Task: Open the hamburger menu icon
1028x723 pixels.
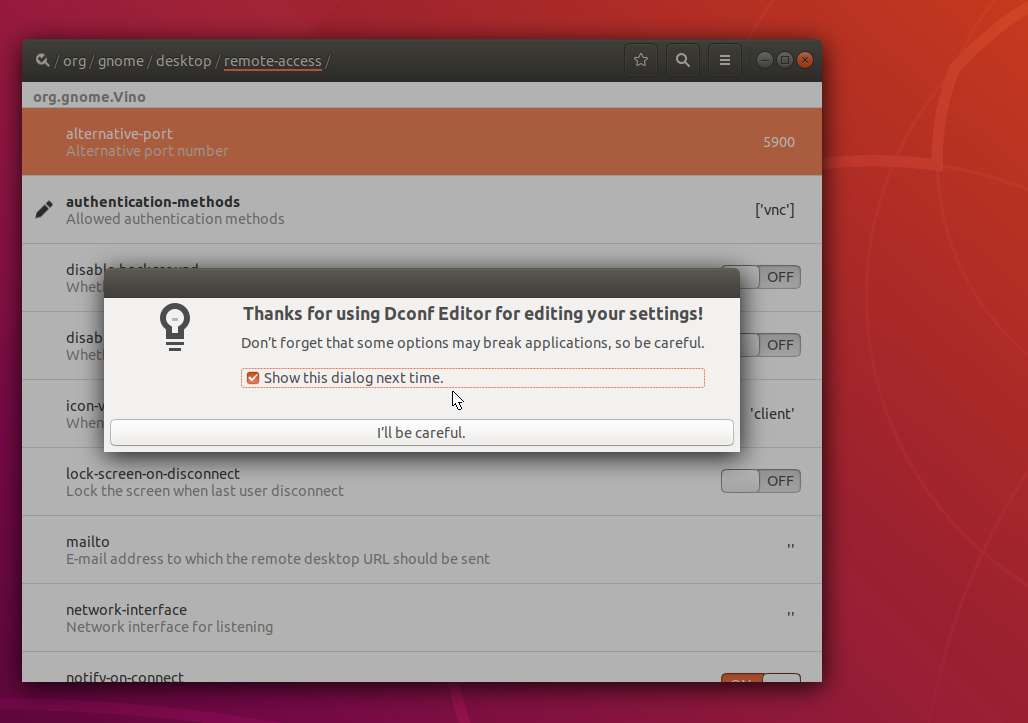Action: 724,60
